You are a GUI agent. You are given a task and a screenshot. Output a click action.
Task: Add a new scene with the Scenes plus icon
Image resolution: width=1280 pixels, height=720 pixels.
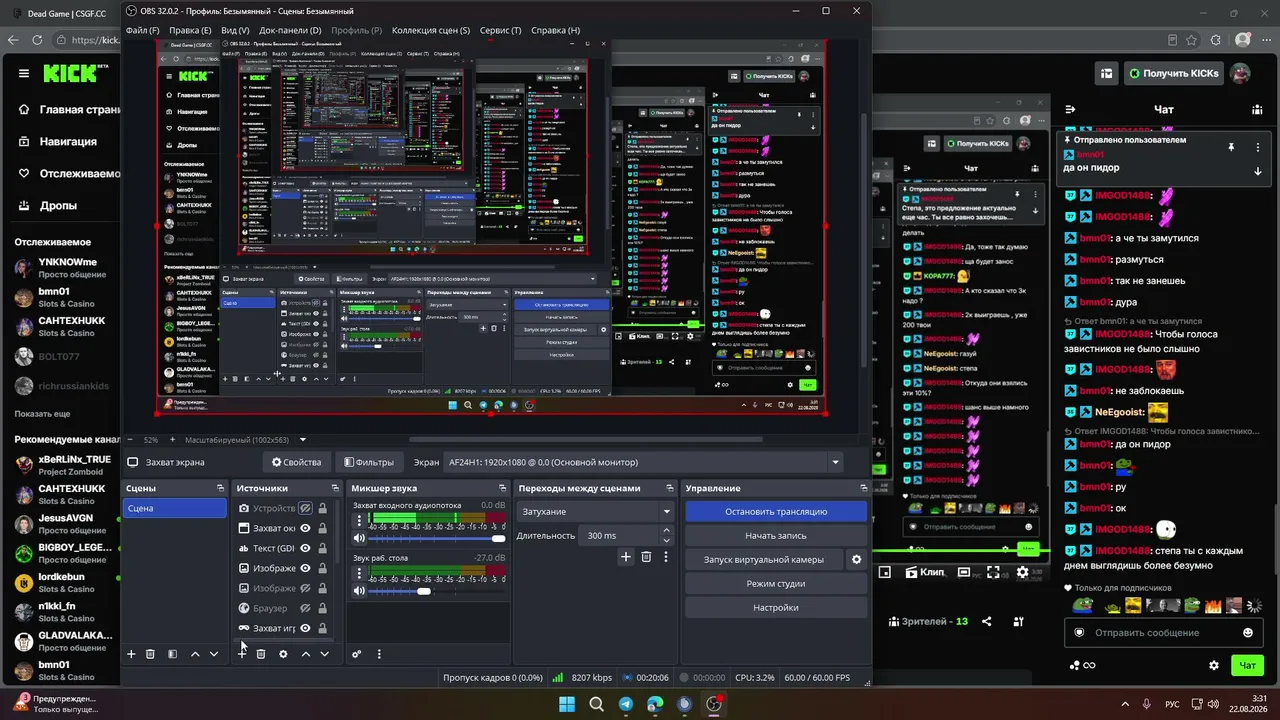coord(131,654)
